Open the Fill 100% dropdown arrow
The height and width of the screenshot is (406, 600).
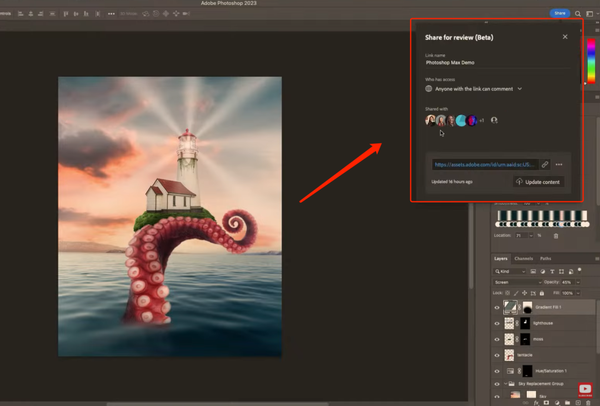click(578, 293)
